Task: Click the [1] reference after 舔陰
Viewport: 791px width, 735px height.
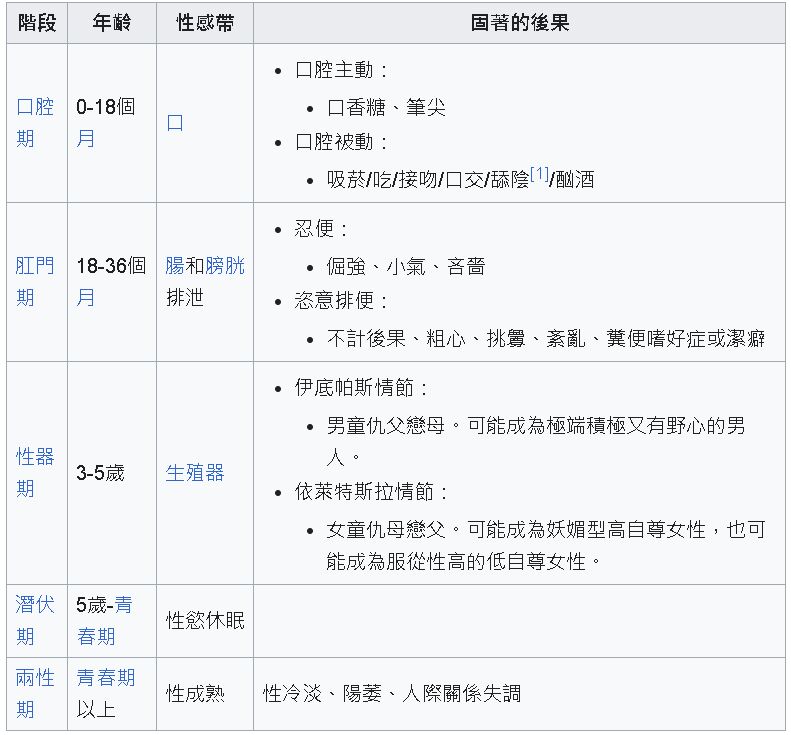Action: (539, 174)
